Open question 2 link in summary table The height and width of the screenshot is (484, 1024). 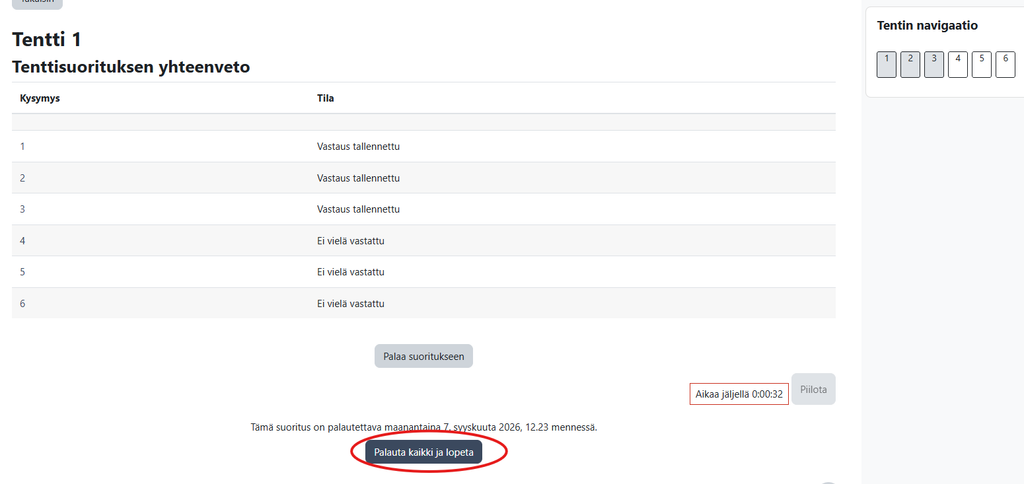(22, 178)
